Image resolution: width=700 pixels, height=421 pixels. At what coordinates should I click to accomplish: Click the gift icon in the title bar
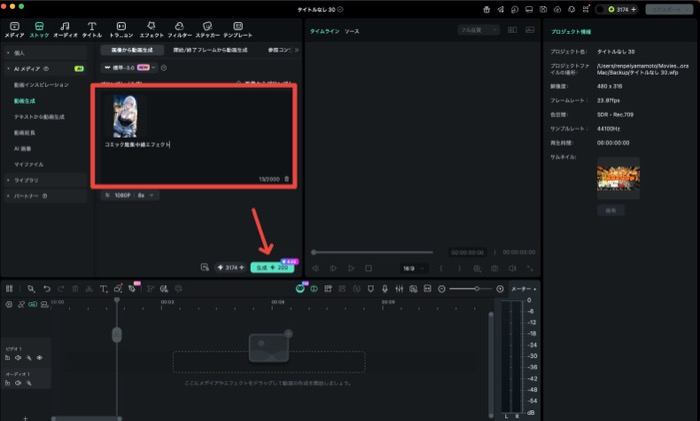pos(487,9)
